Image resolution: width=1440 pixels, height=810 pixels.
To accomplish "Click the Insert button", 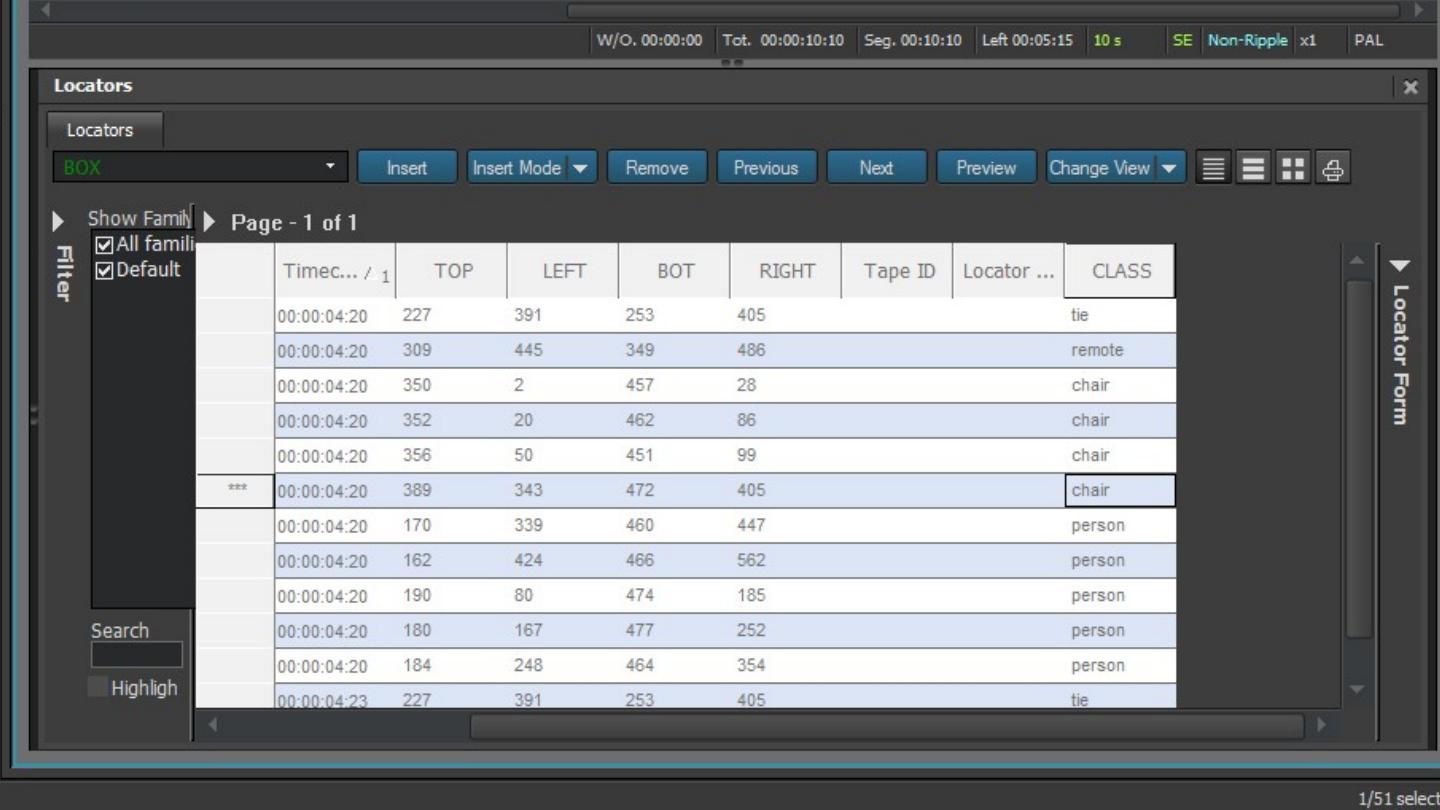I will [407, 168].
